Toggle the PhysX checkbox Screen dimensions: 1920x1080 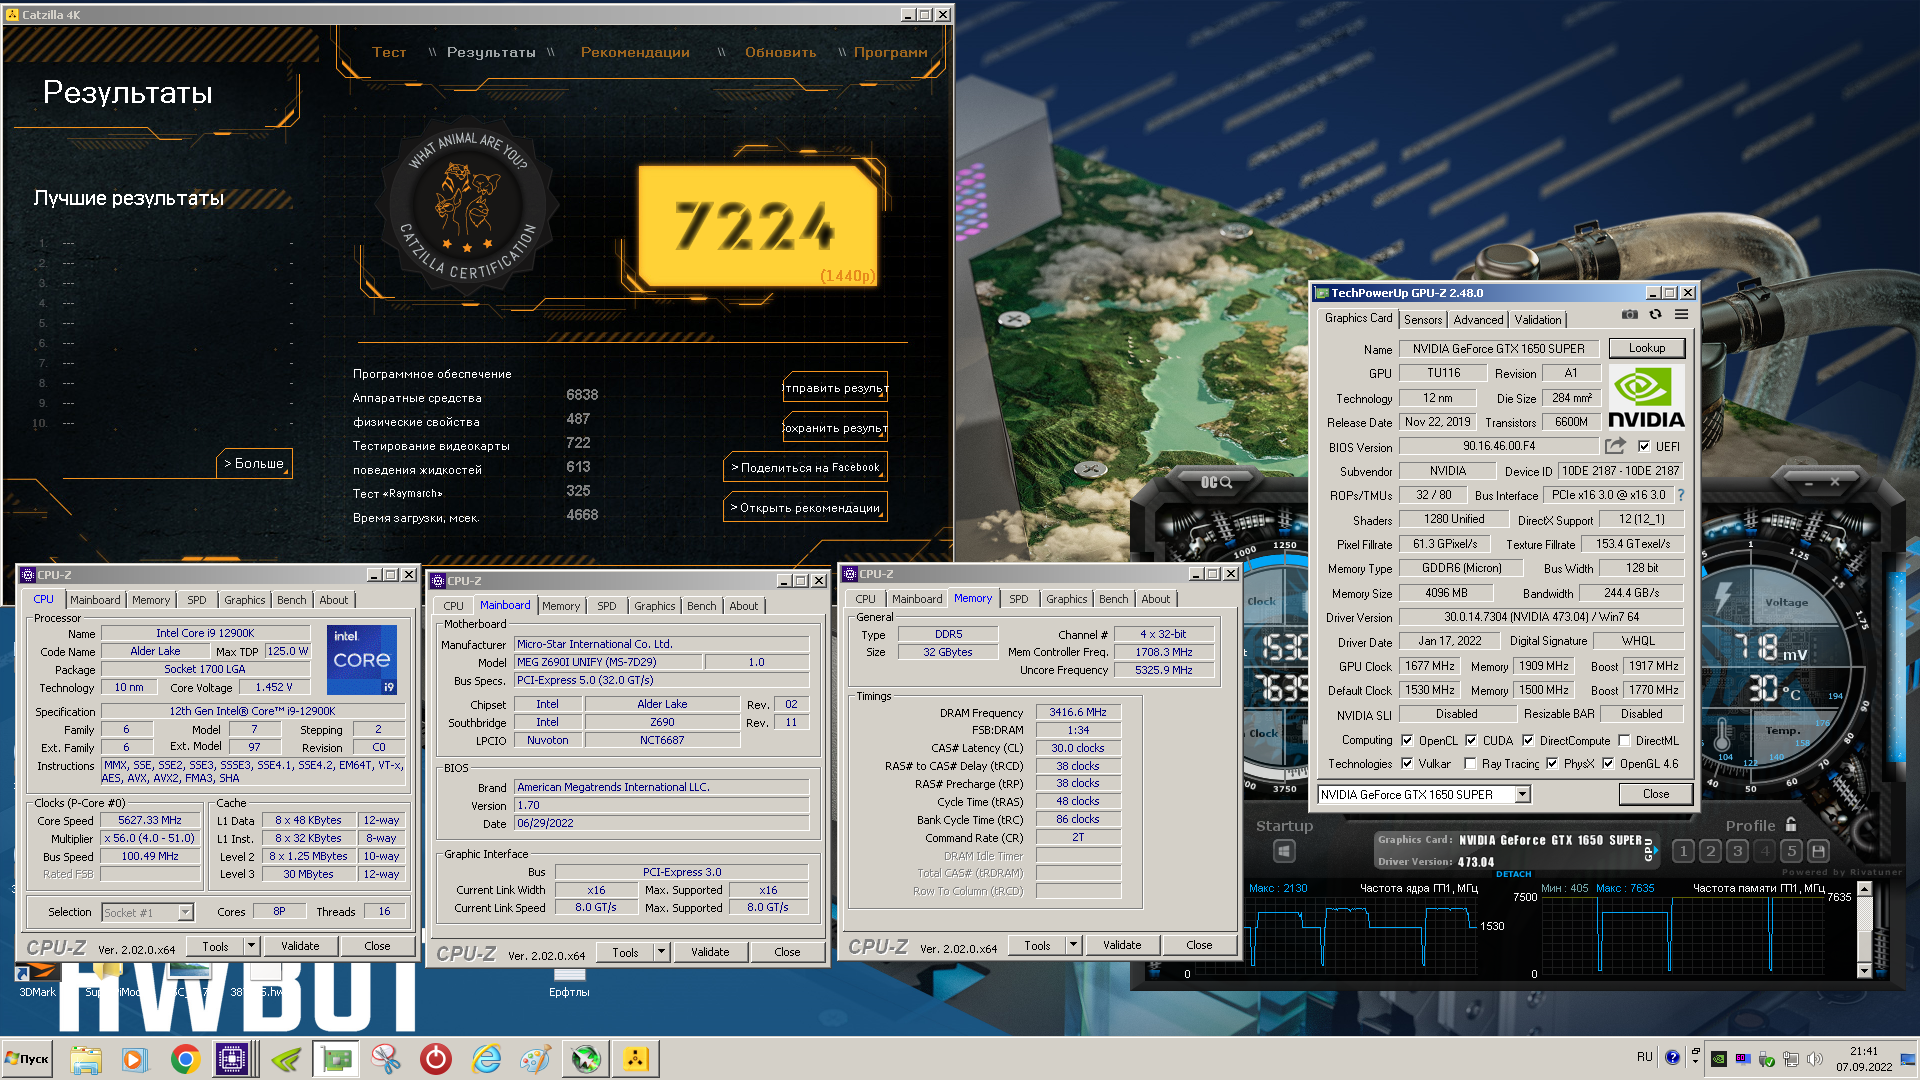point(1552,764)
